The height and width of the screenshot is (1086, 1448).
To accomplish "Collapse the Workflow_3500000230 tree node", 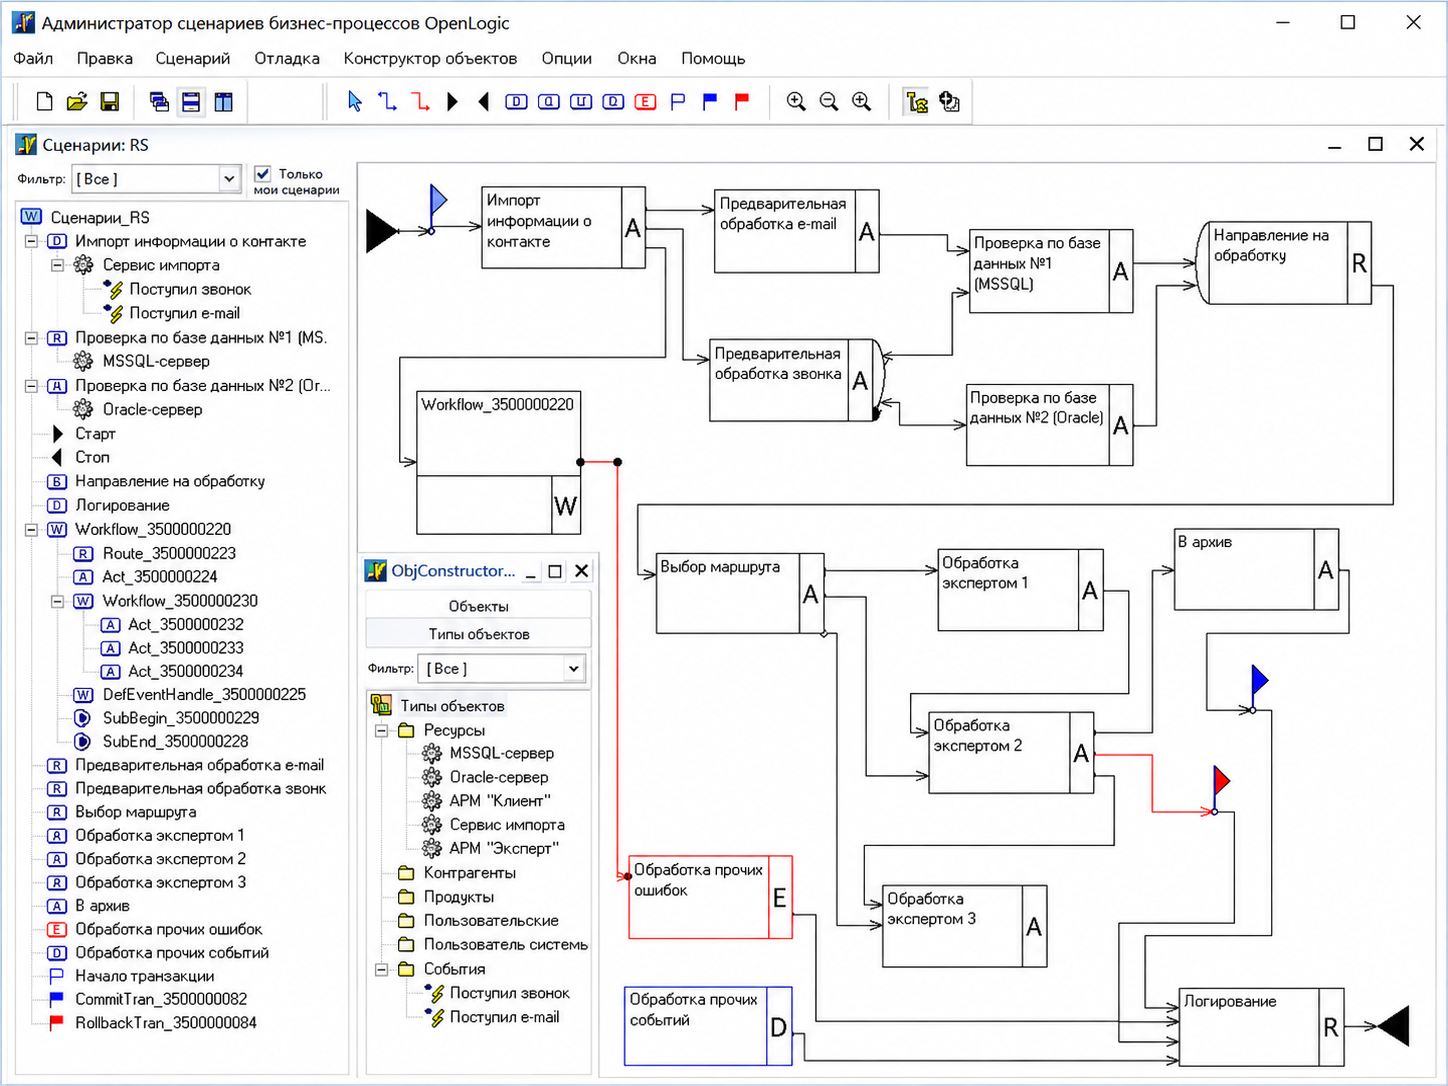I will point(57,601).
